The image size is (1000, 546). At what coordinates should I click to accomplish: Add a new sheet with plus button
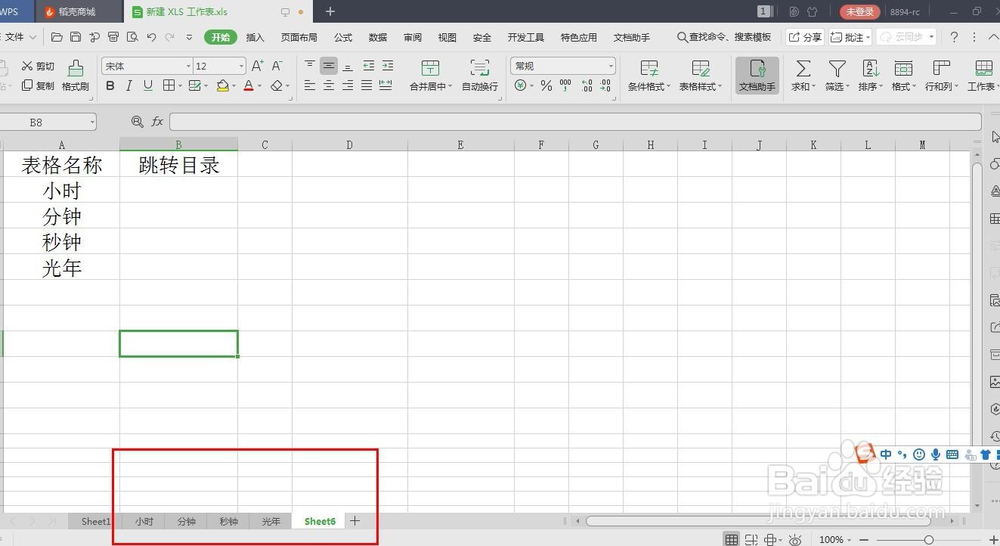(x=355, y=521)
